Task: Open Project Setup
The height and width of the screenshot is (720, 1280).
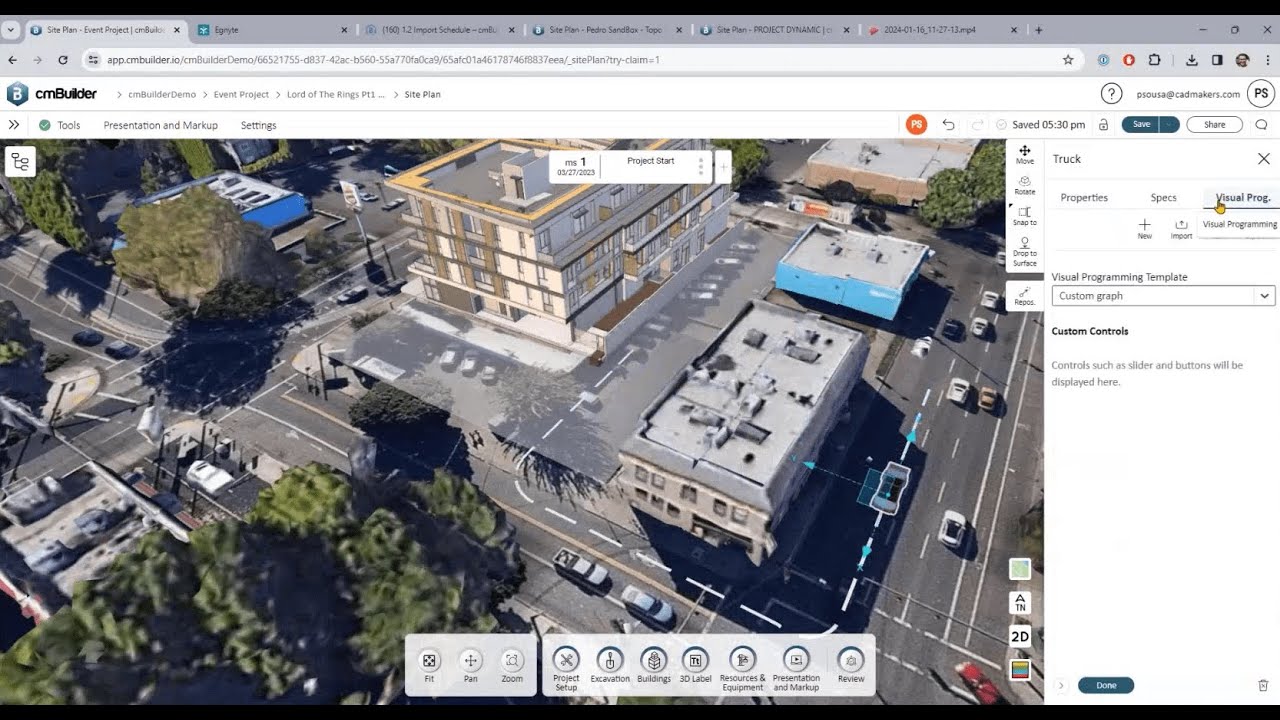Action: 566,668
